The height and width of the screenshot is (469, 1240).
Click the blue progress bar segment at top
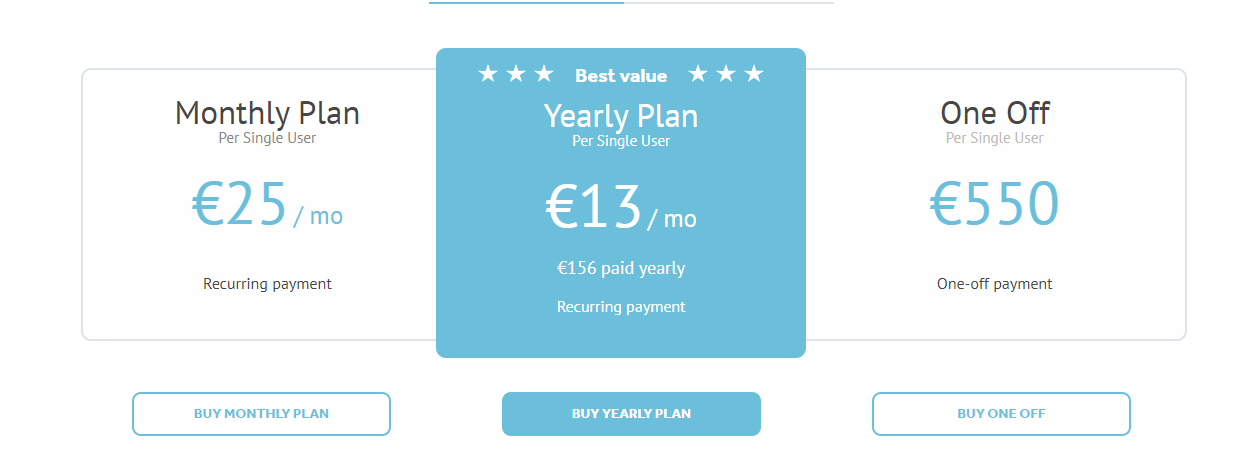[x=526, y=2]
